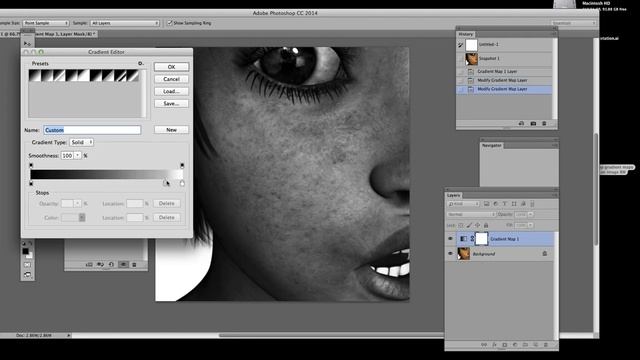The width and height of the screenshot is (640, 360).
Task: Filter layers by pixel layer icon
Action: (487, 204)
